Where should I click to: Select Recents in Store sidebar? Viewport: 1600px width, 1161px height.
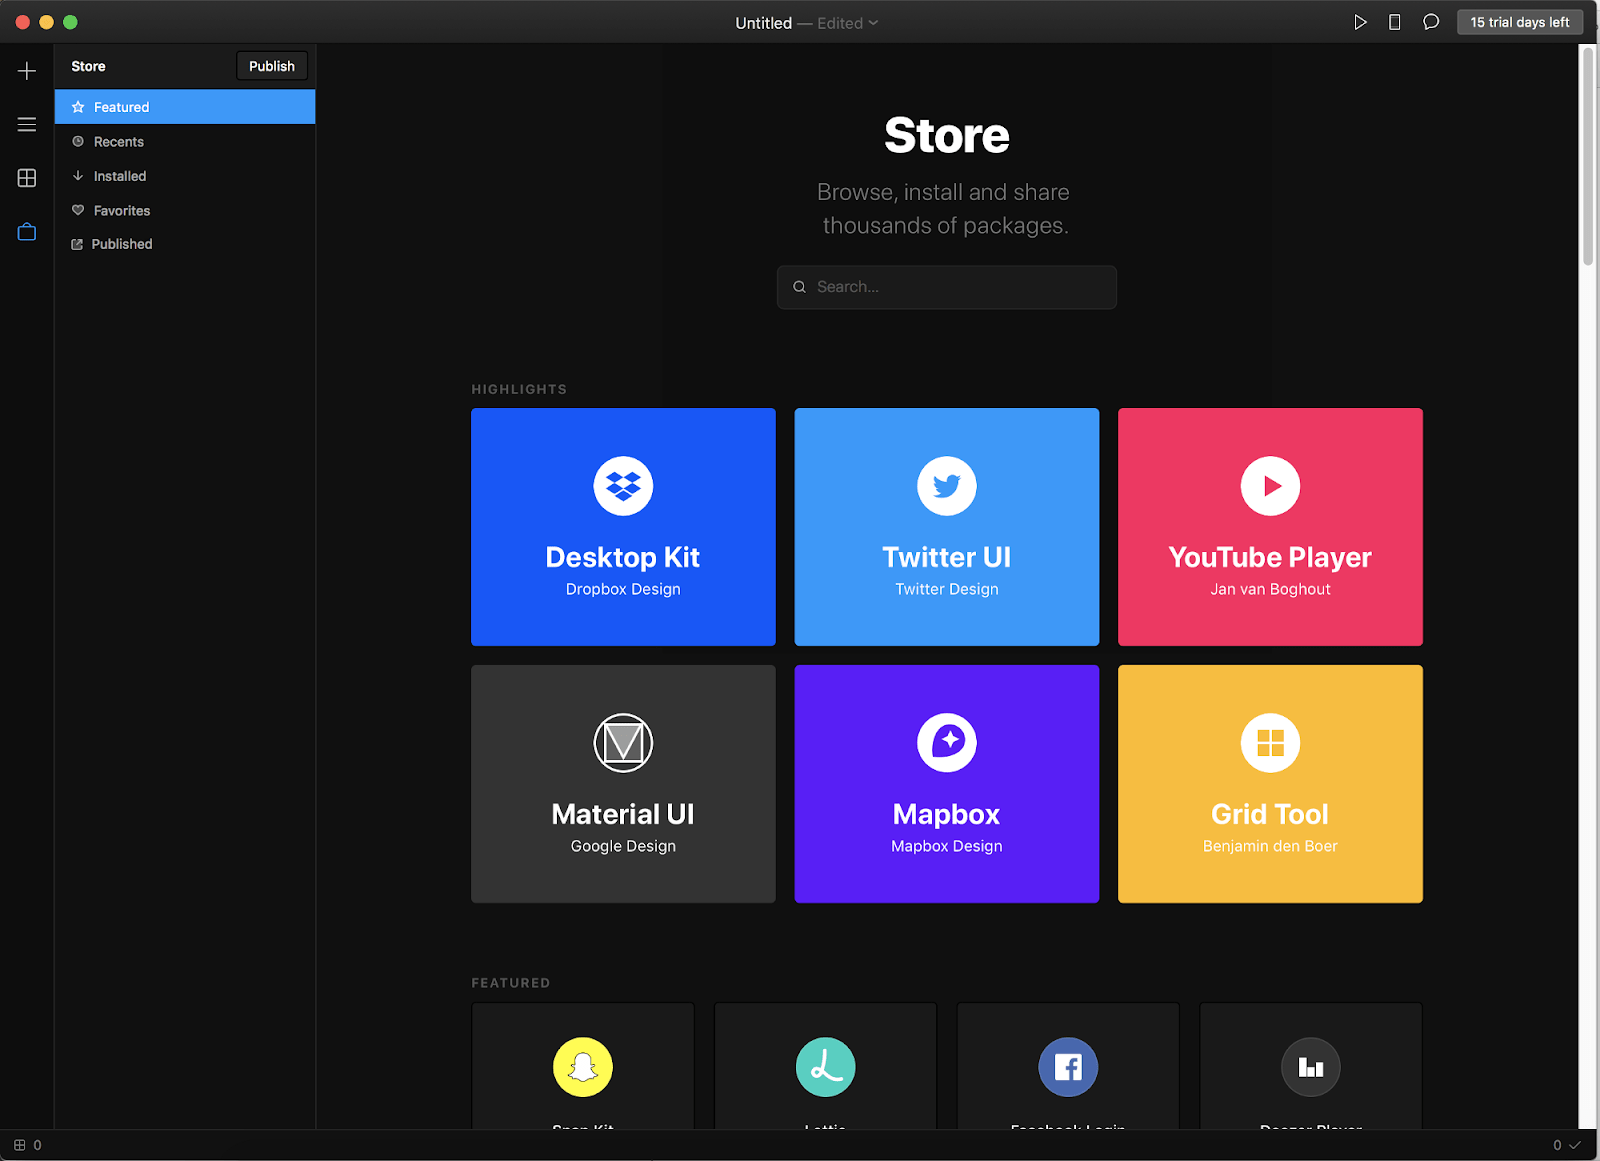pyautogui.click(x=185, y=142)
